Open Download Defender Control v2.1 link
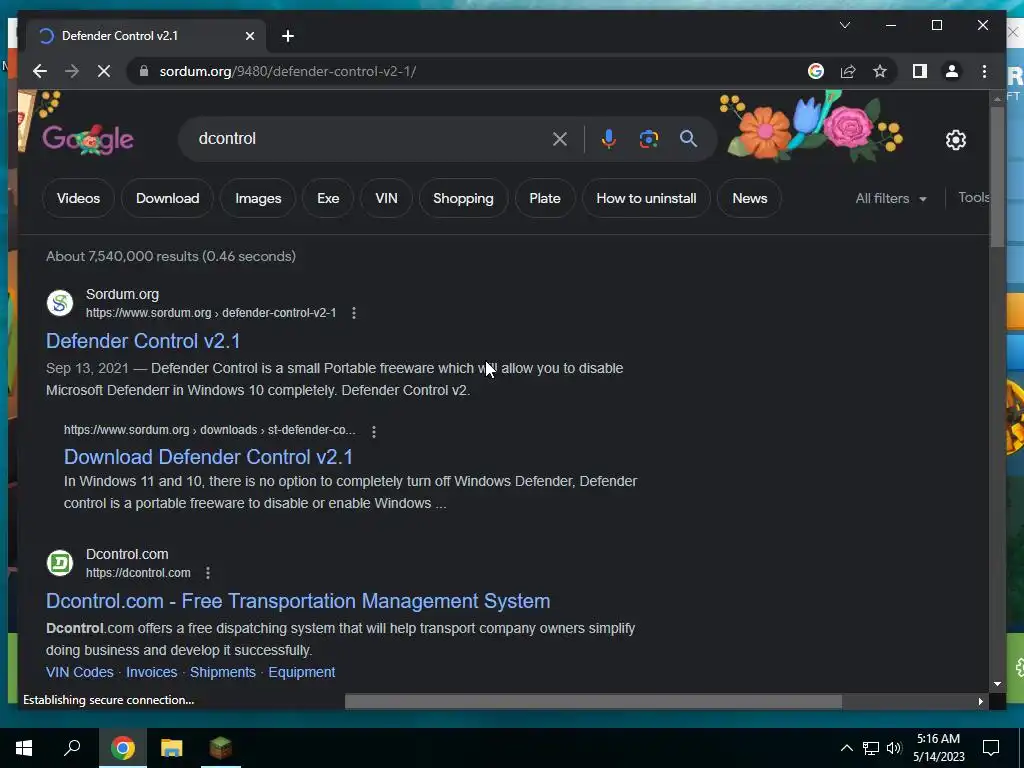 pyautogui.click(x=208, y=456)
